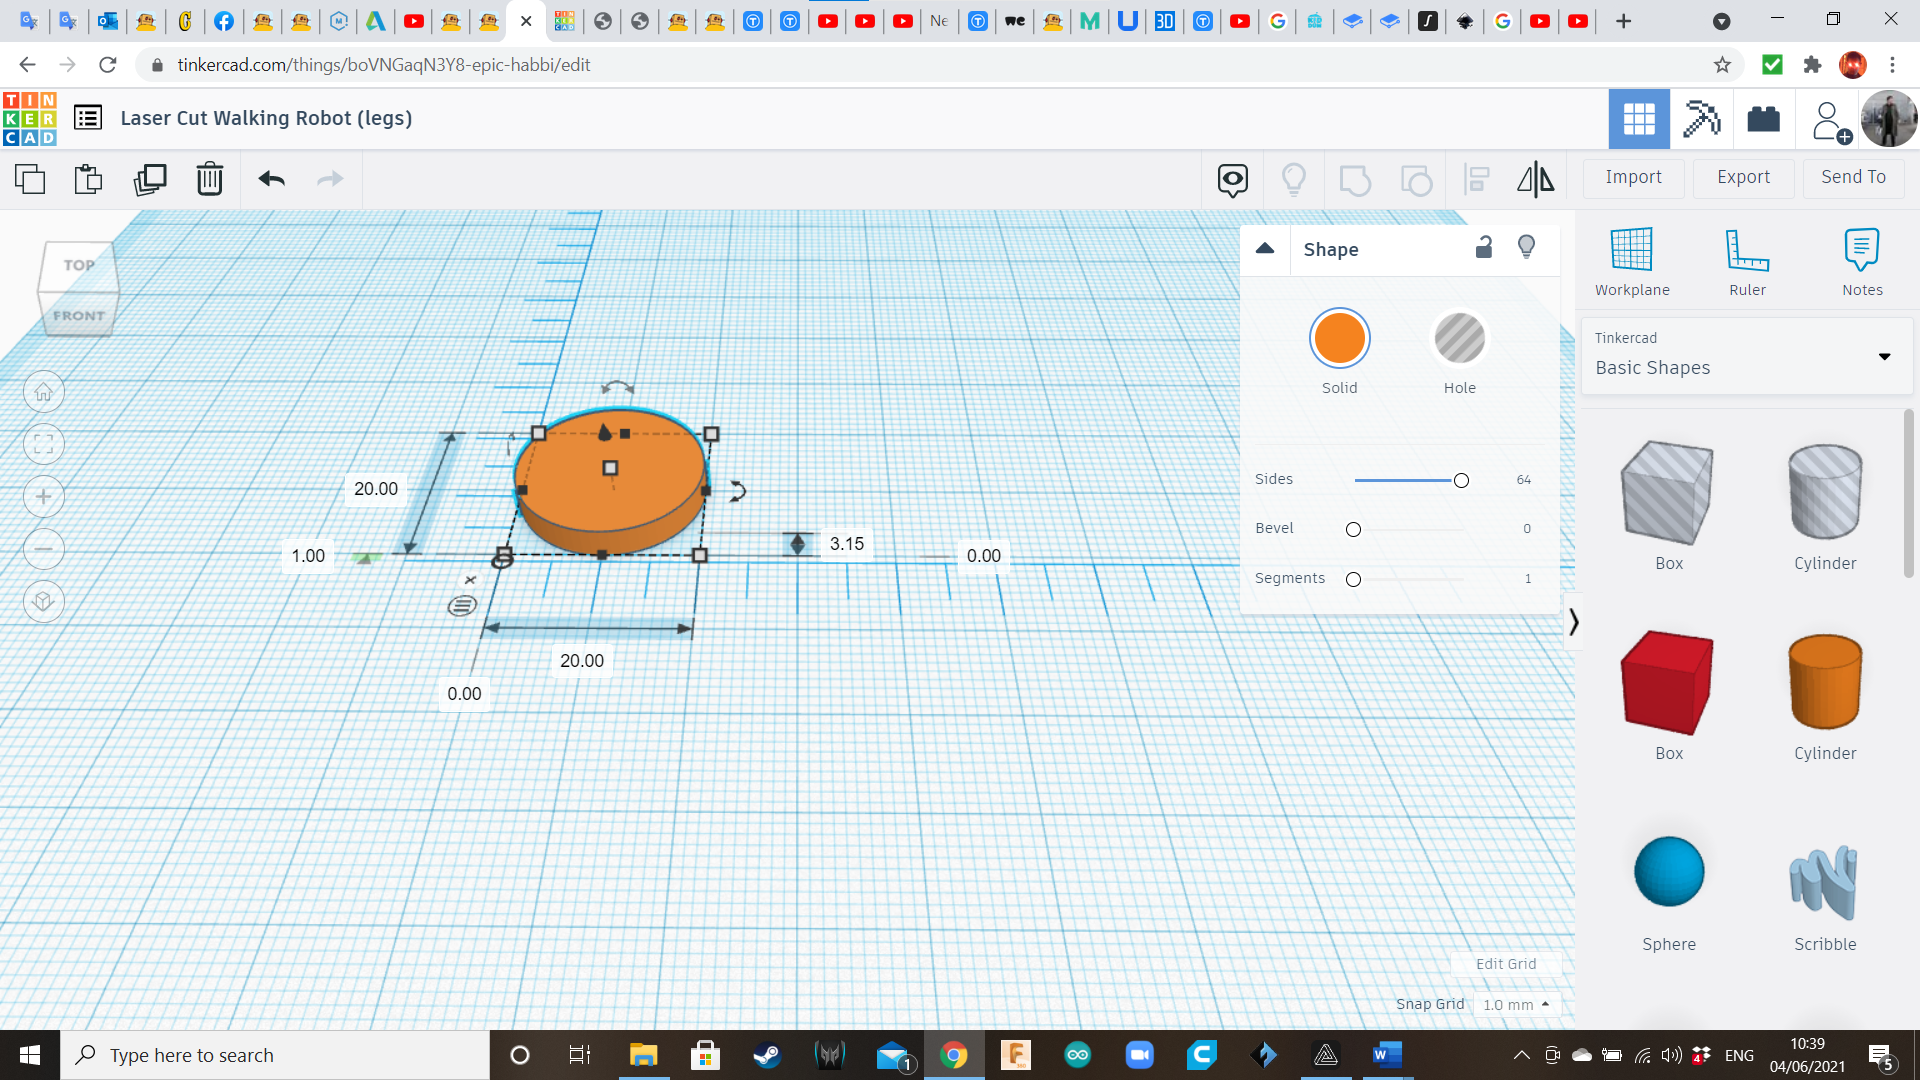Undo the last action

pyautogui.click(x=270, y=180)
